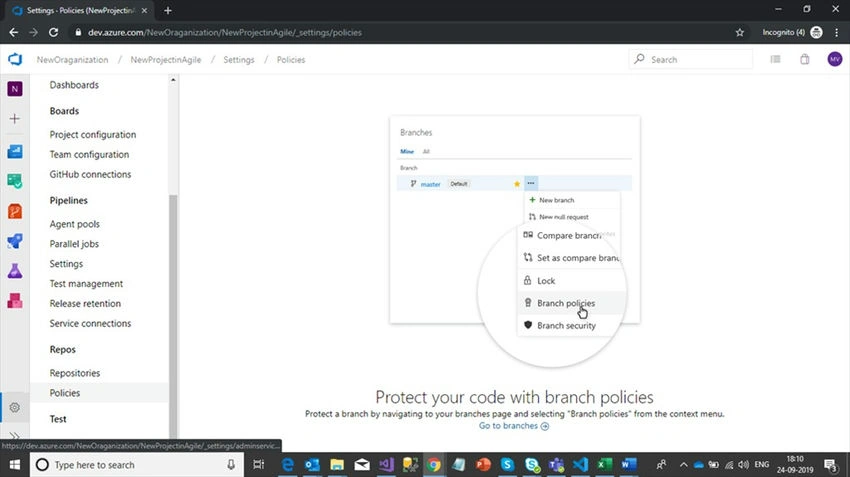The image size is (850, 477).
Task: Follow the Go to branches link
Action: click(x=513, y=426)
